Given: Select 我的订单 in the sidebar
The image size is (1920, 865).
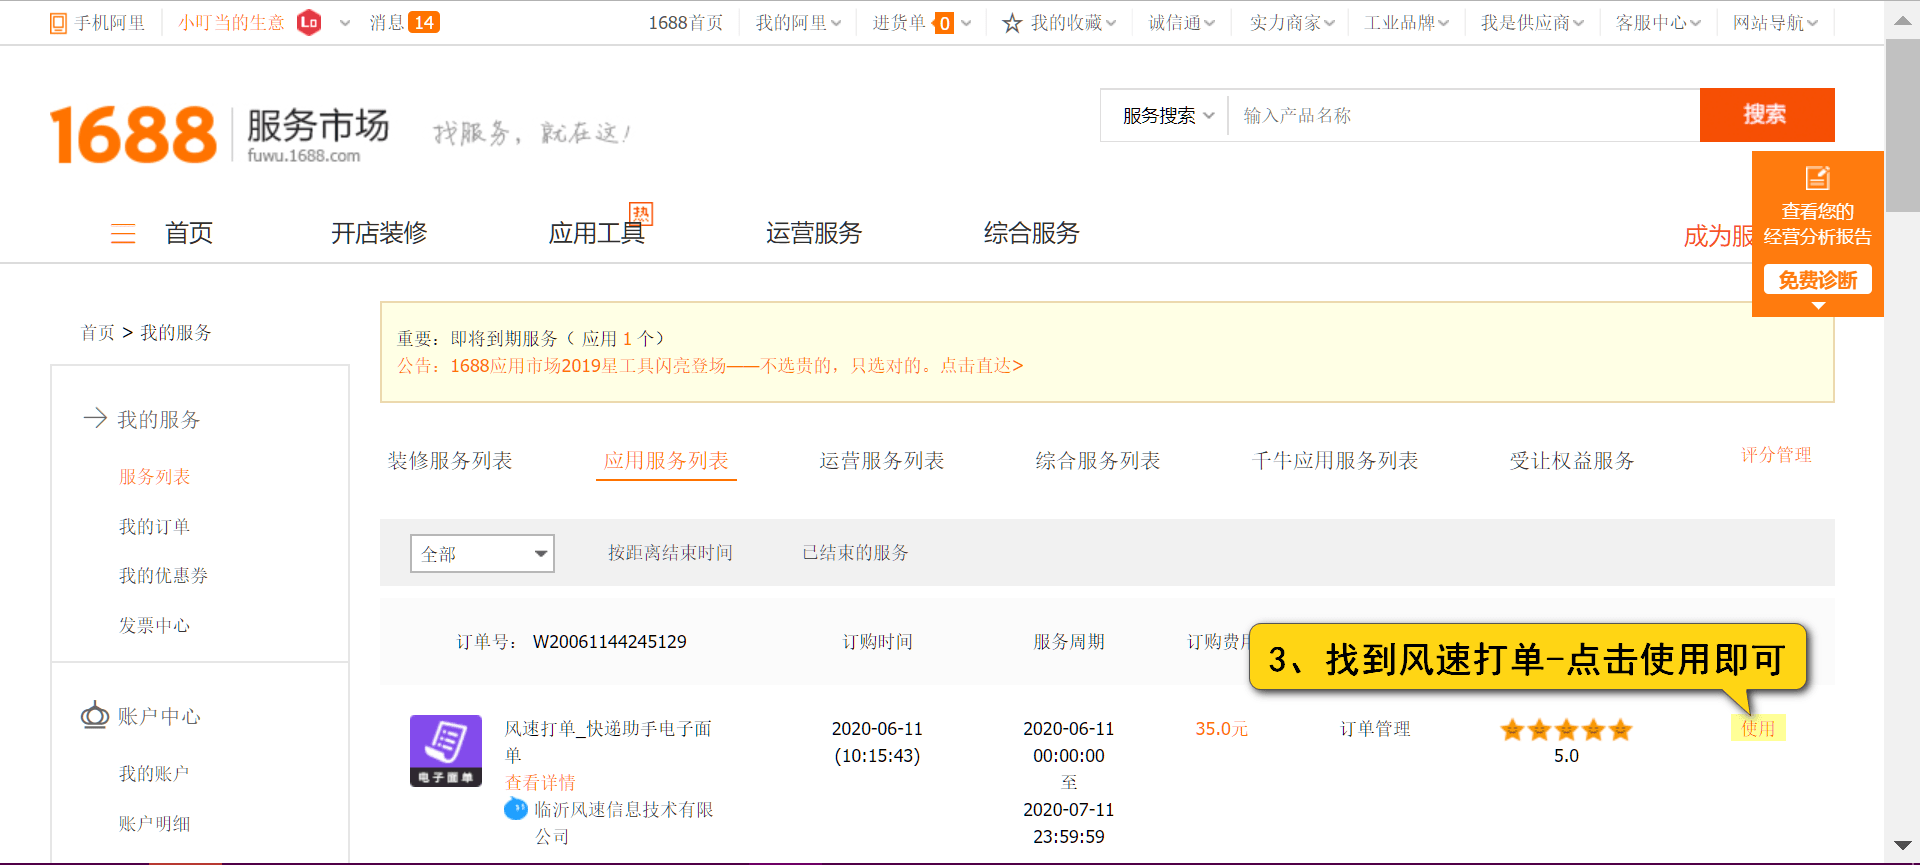Looking at the screenshot, I should click(x=155, y=526).
